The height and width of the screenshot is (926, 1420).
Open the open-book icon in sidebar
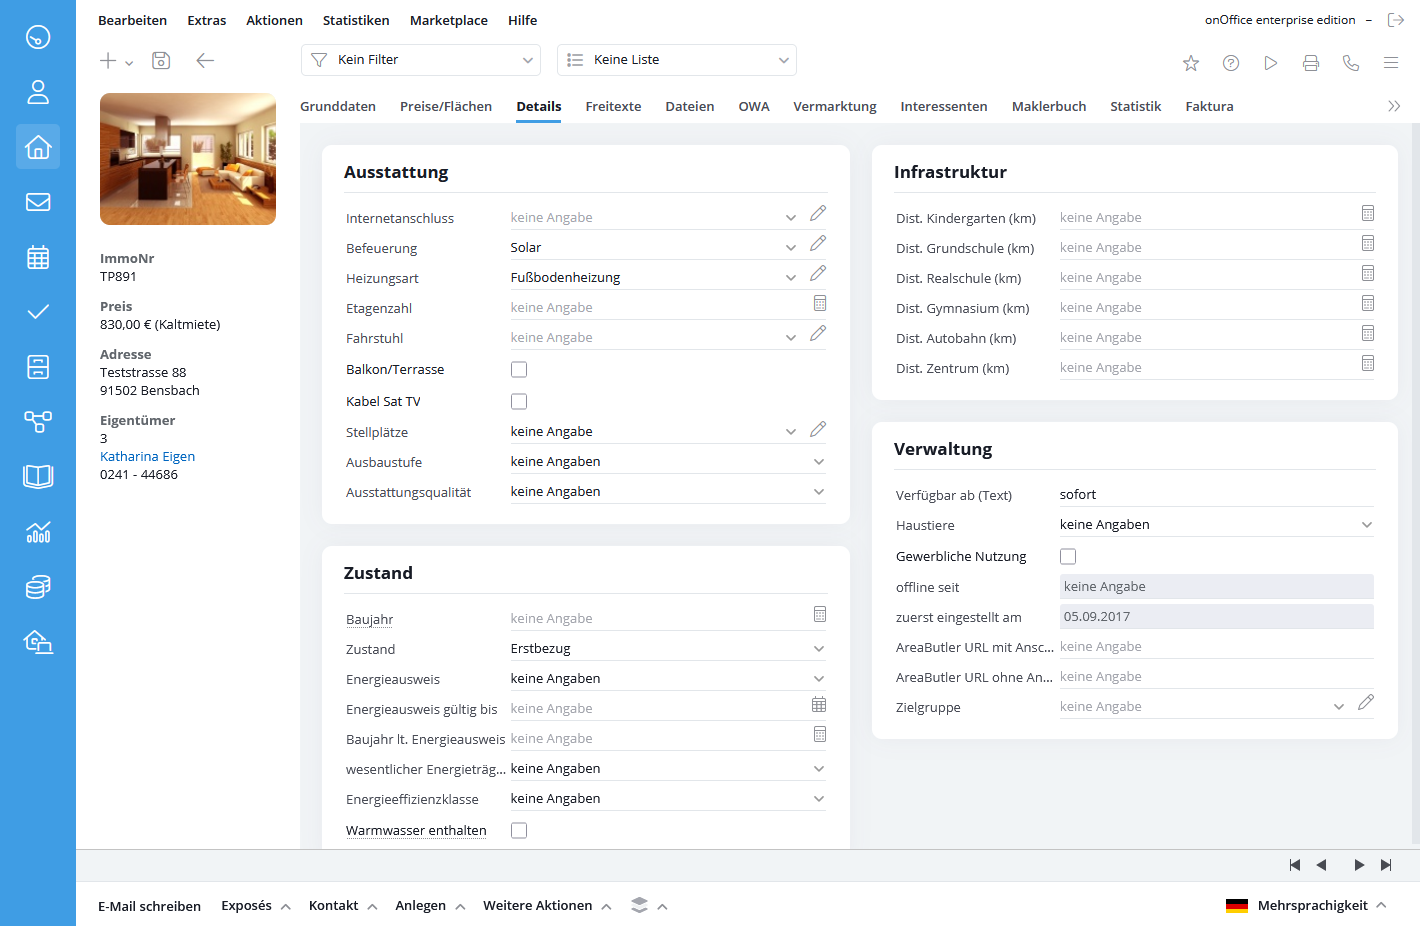(38, 476)
